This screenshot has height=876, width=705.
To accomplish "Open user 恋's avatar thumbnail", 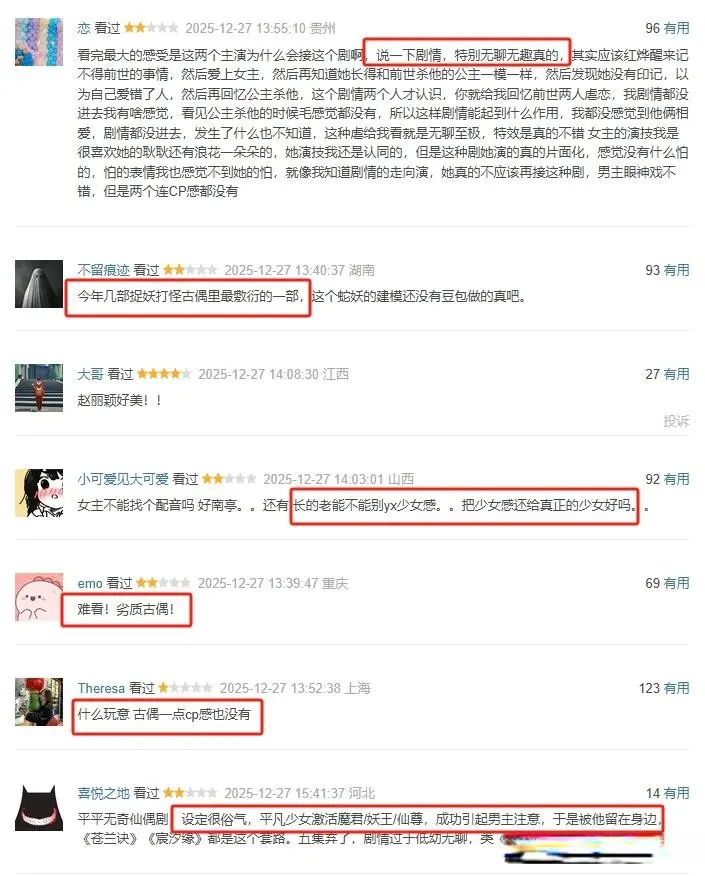I will (39, 42).
